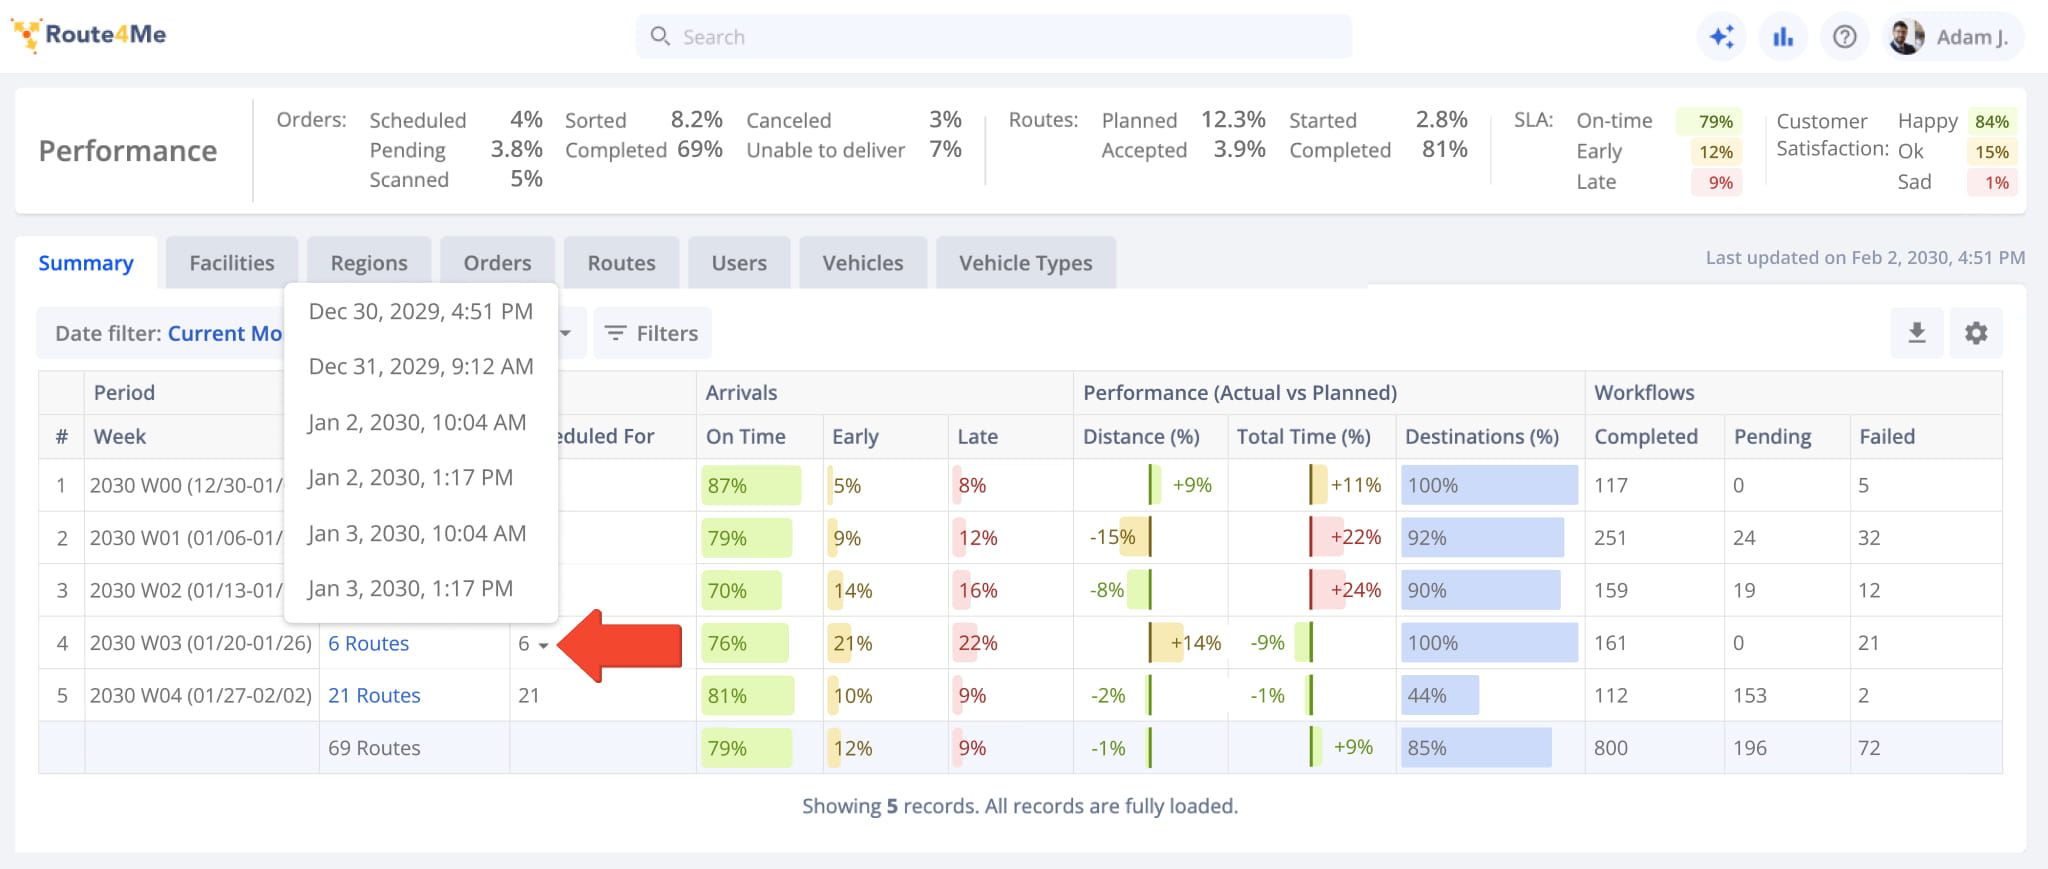2048x869 pixels.
Task: Expand the 6 scheduled dates dropdown arrow
Action: coord(543,645)
